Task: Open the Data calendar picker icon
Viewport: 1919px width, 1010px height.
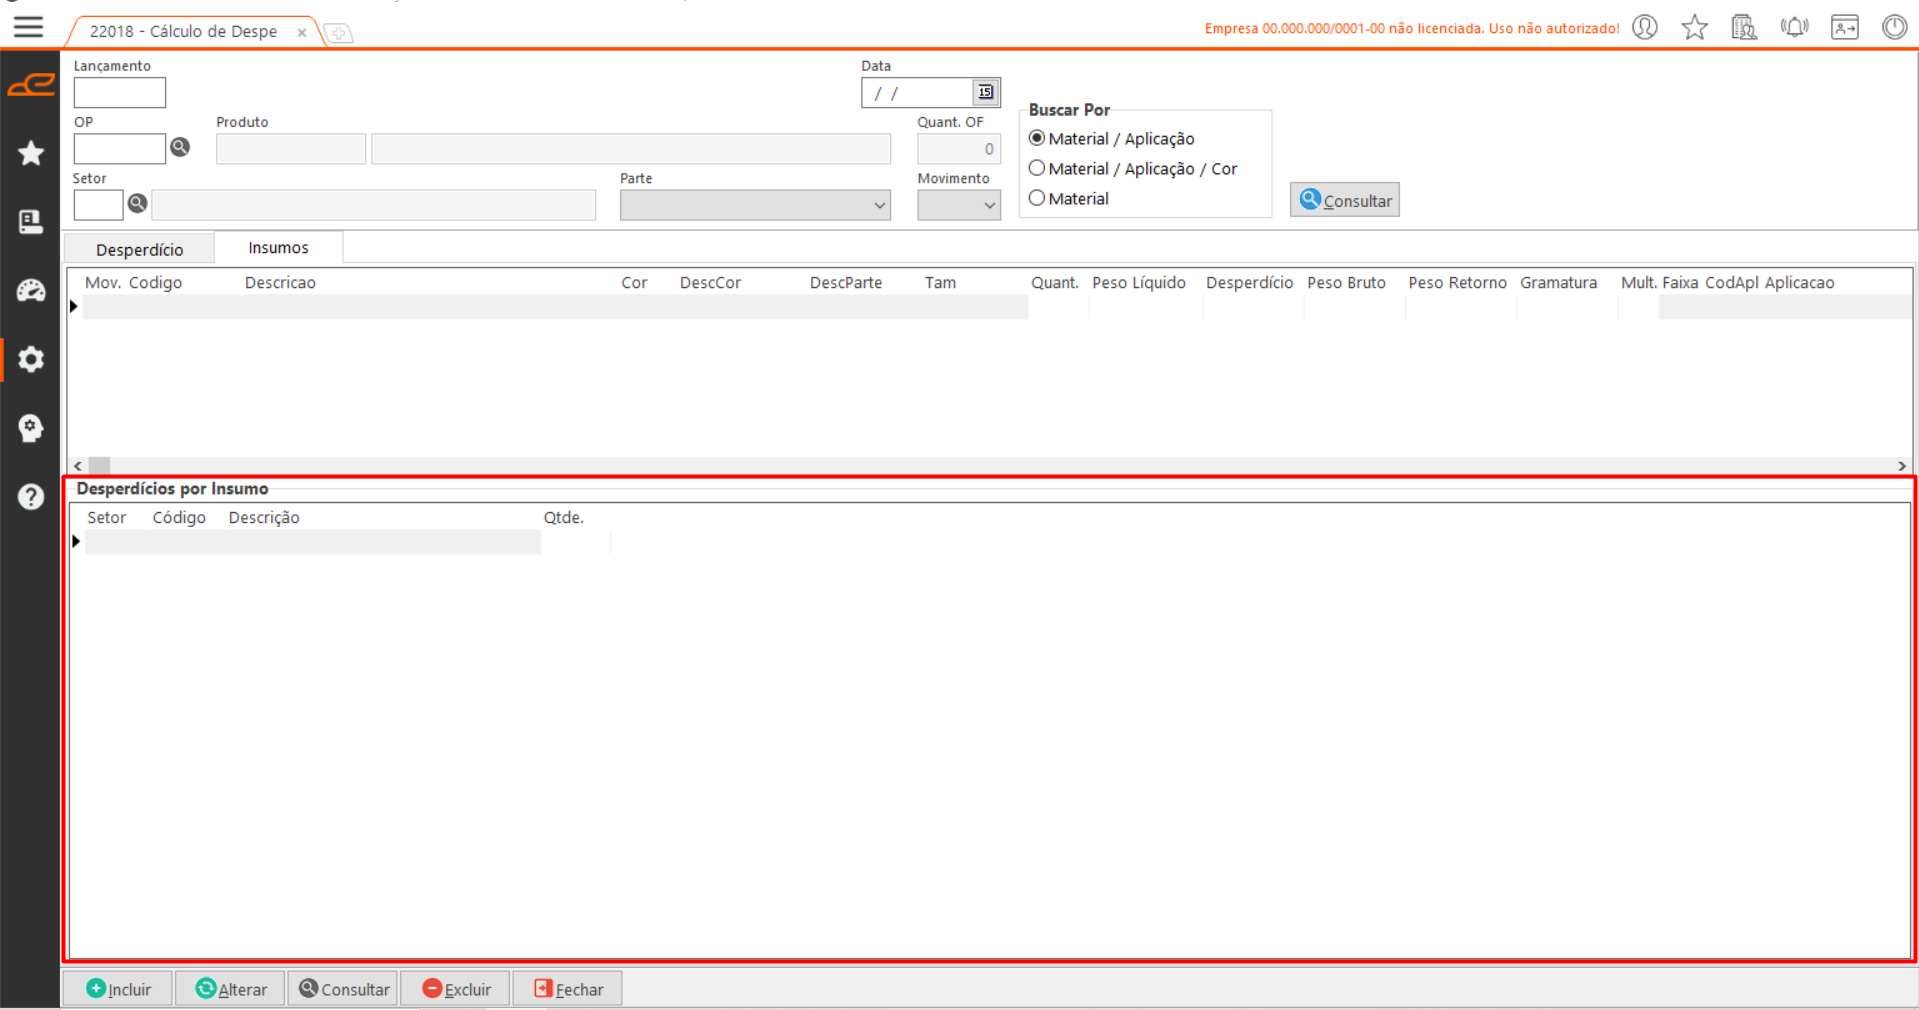Action: [x=985, y=92]
